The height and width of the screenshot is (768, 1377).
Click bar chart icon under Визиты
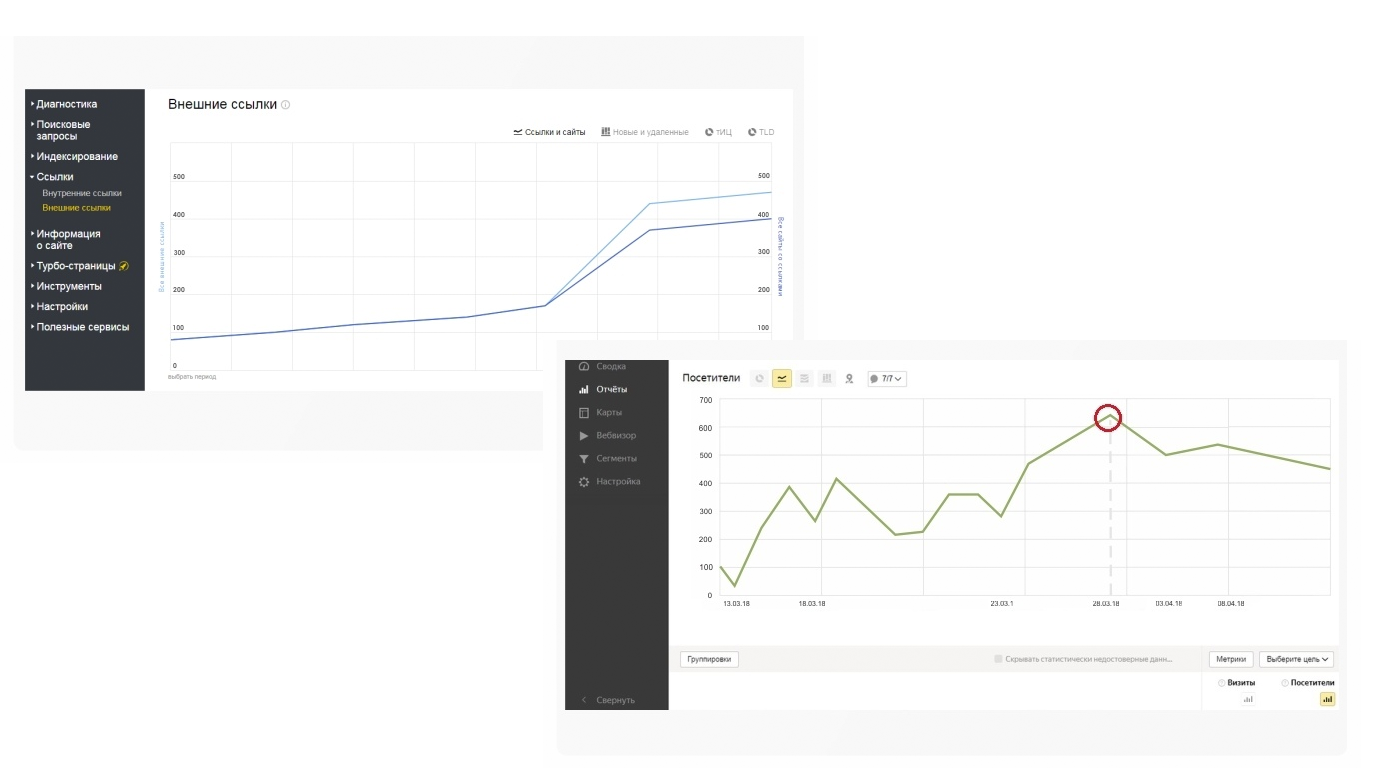tap(1248, 700)
